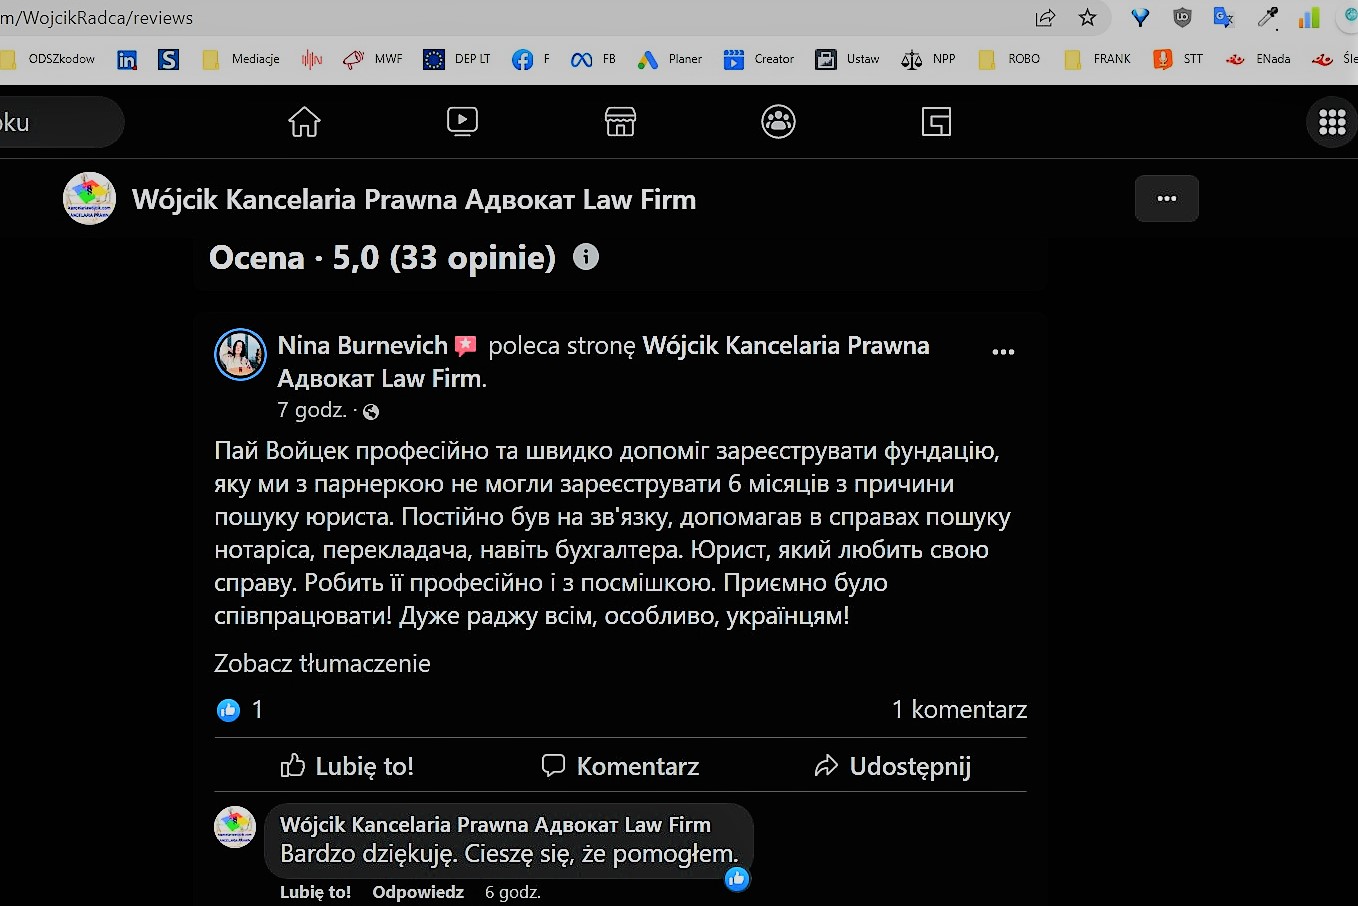Open the STT bookmark
The image size is (1358, 906).
pyautogui.click(x=1178, y=59)
